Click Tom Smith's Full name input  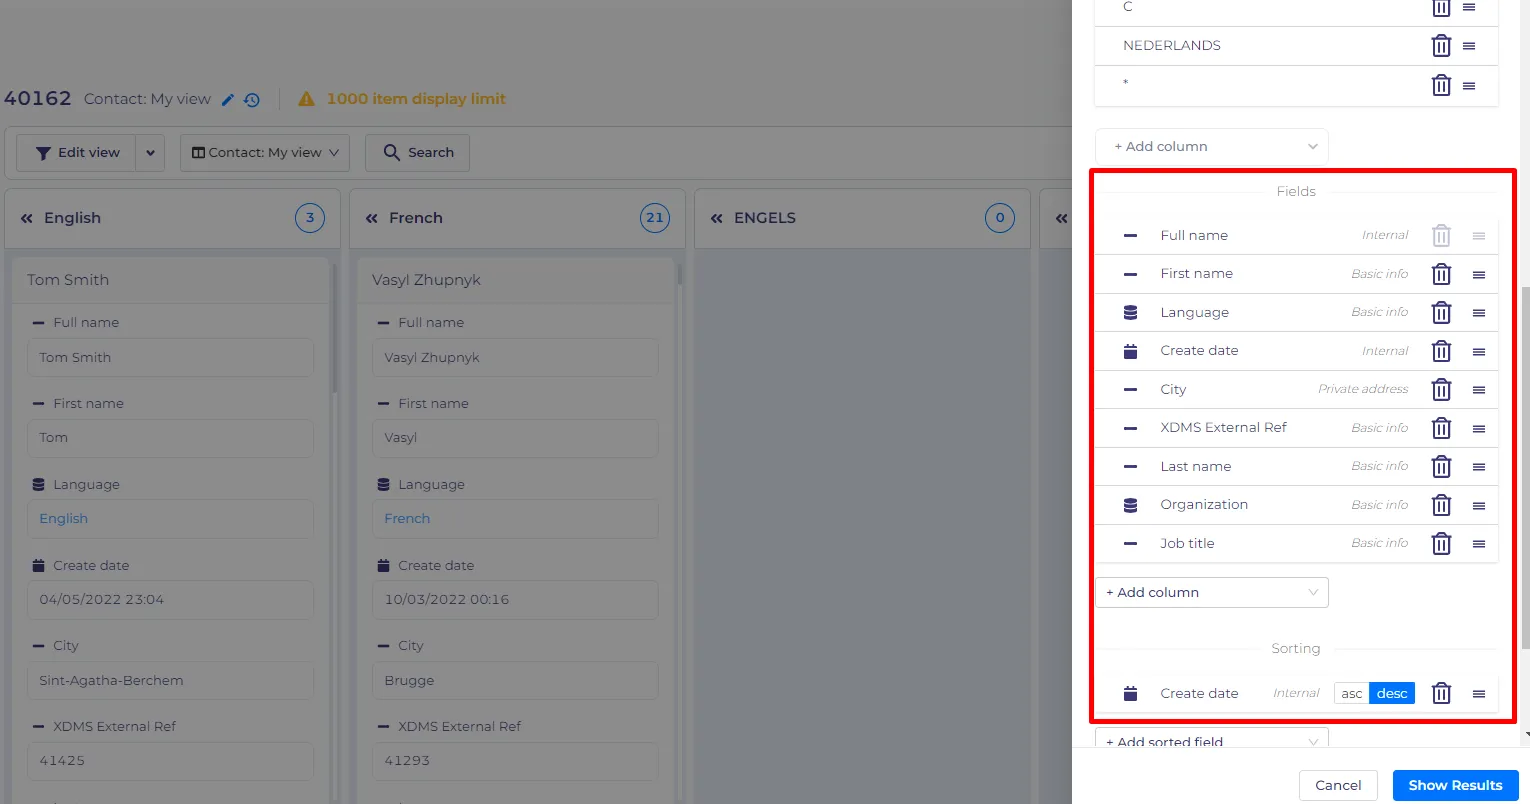[x=170, y=357]
